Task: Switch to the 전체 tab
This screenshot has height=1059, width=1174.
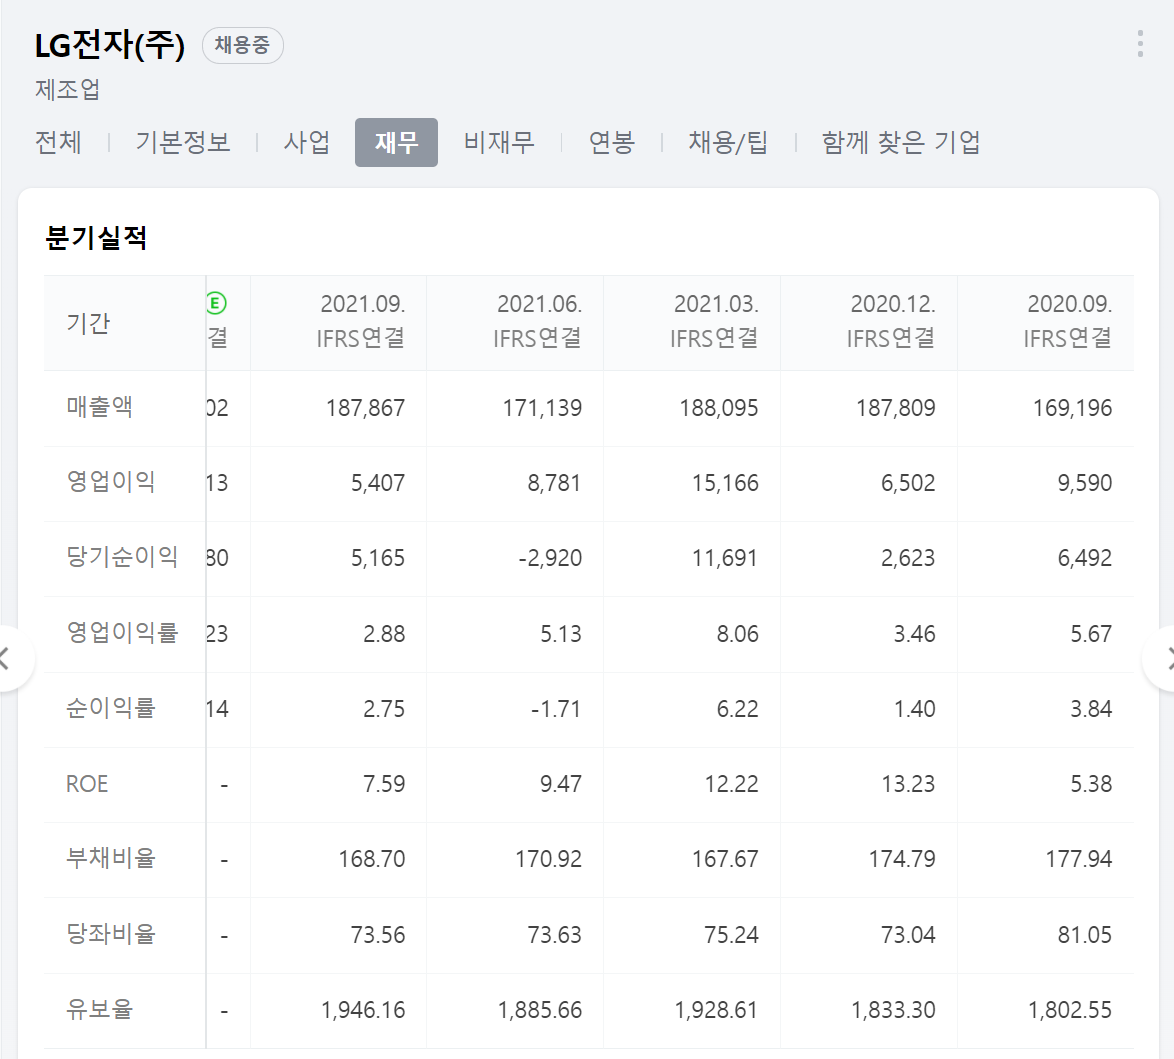Action: click(58, 142)
